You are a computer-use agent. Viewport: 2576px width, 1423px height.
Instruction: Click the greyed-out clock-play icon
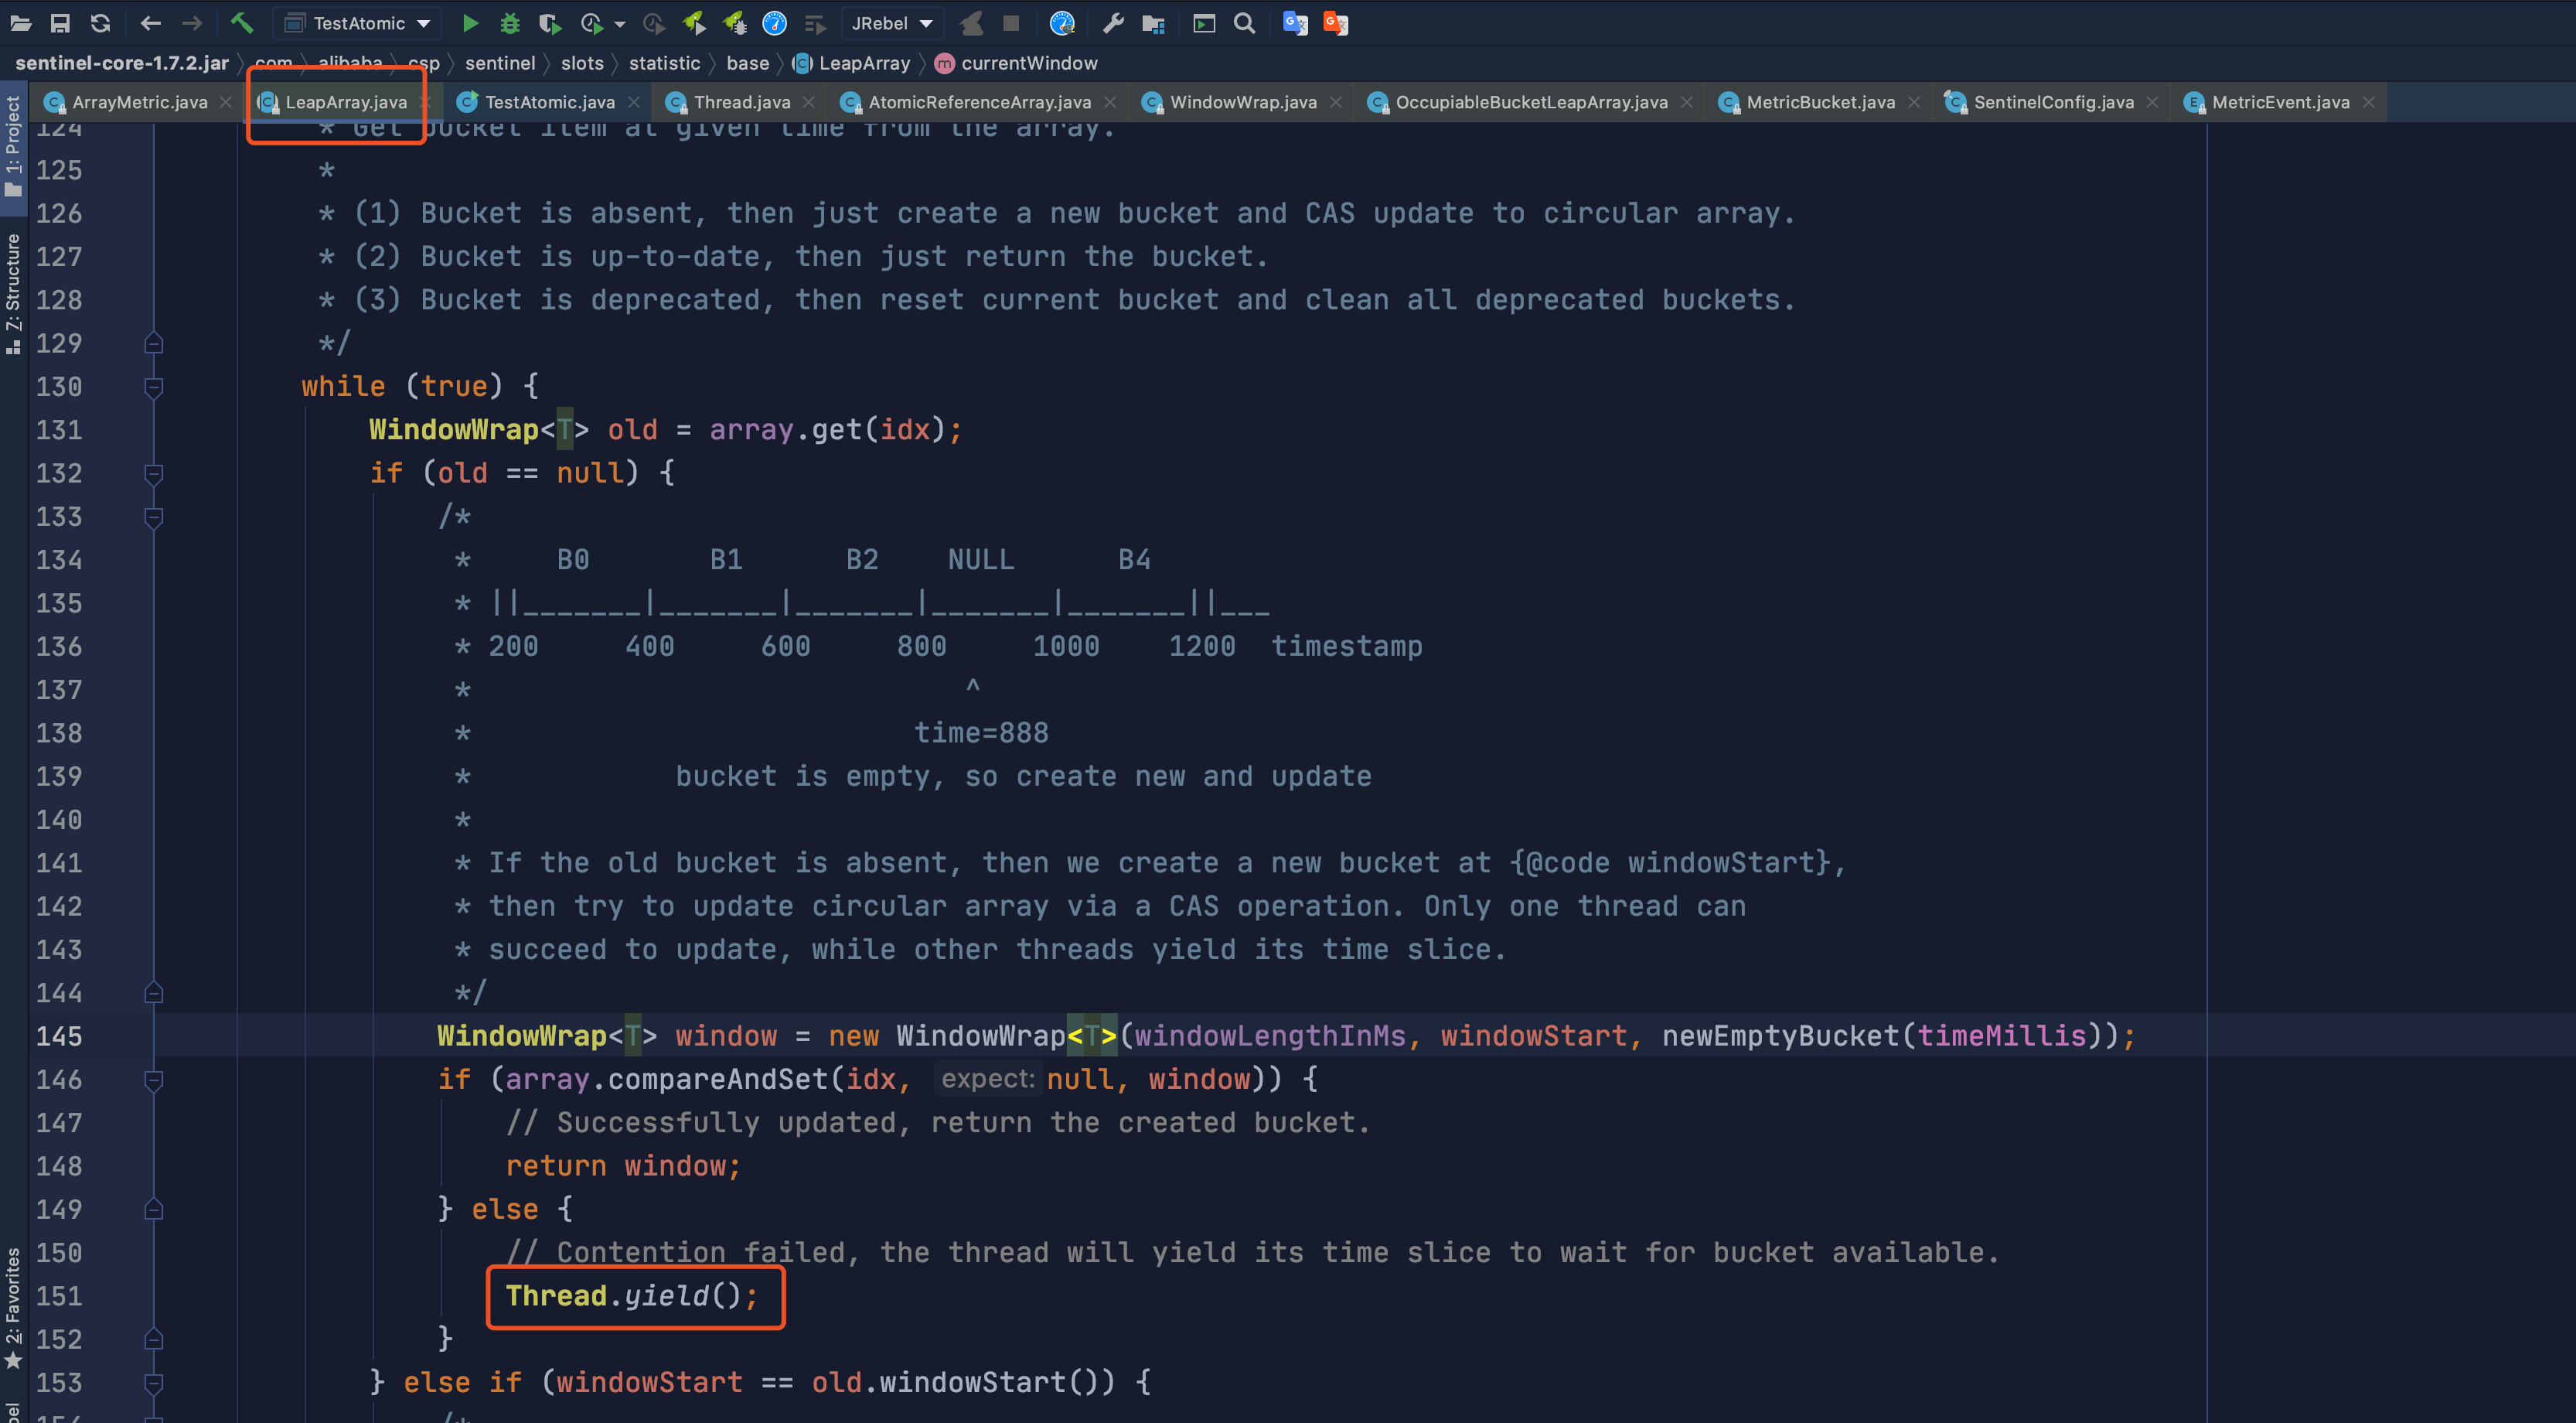pyautogui.click(x=654, y=23)
